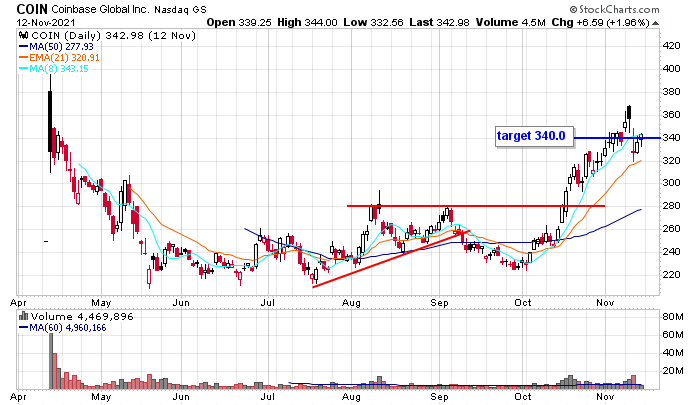Click the 360 price axis label

click(x=672, y=115)
